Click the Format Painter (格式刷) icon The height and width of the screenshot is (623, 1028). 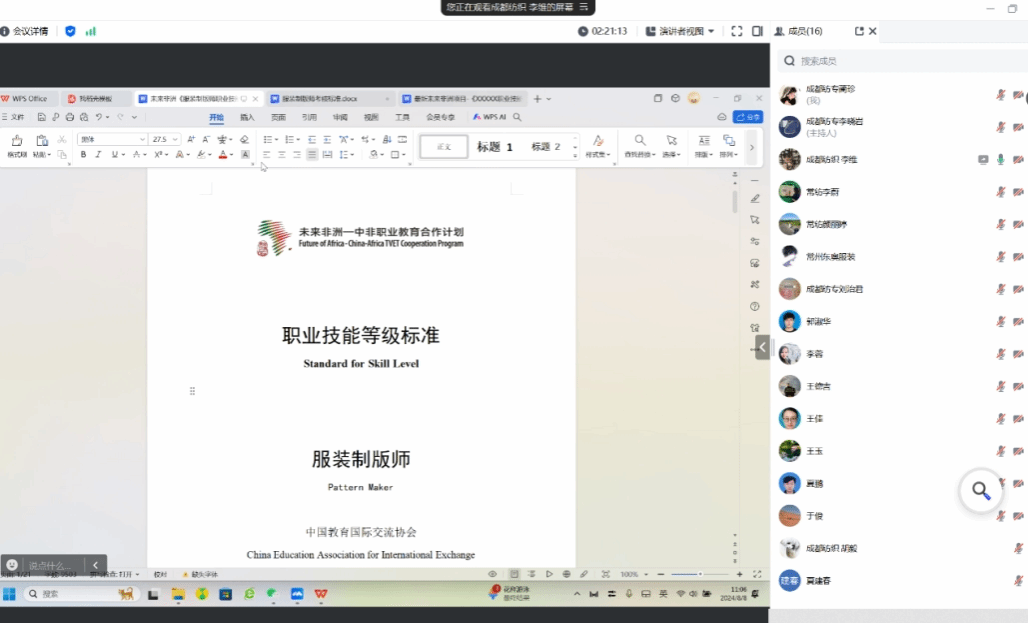[x=16, y=142]
